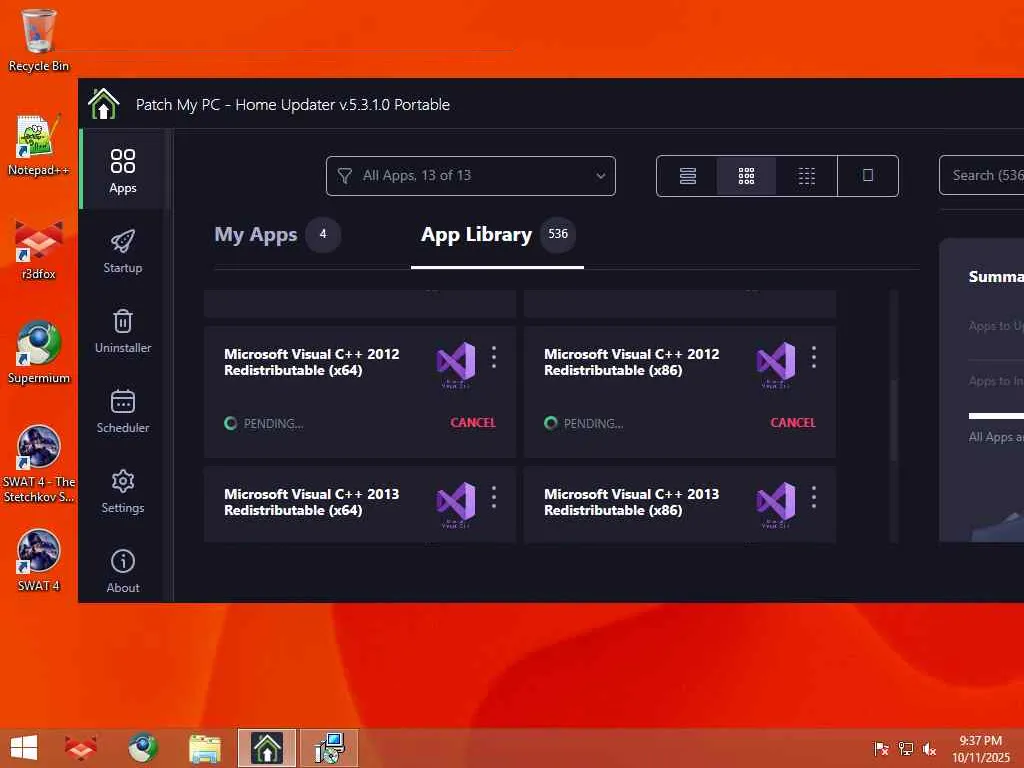The image size is (1024, 768).
Task: Open Supermium from the taskbar
Action: pyautogui.click(x=142, y=748)
